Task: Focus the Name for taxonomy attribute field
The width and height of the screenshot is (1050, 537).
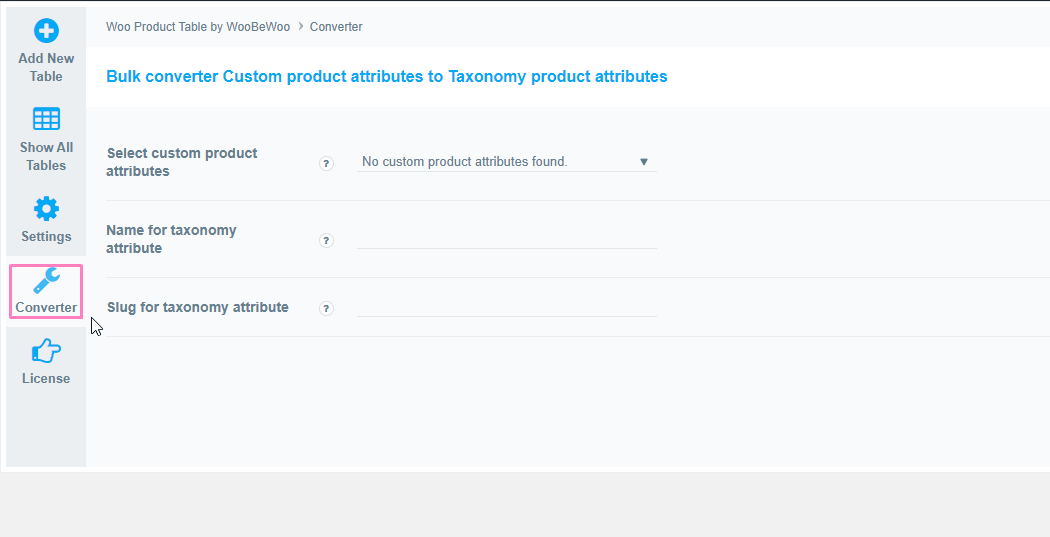Action: click(x=506, y=239)
